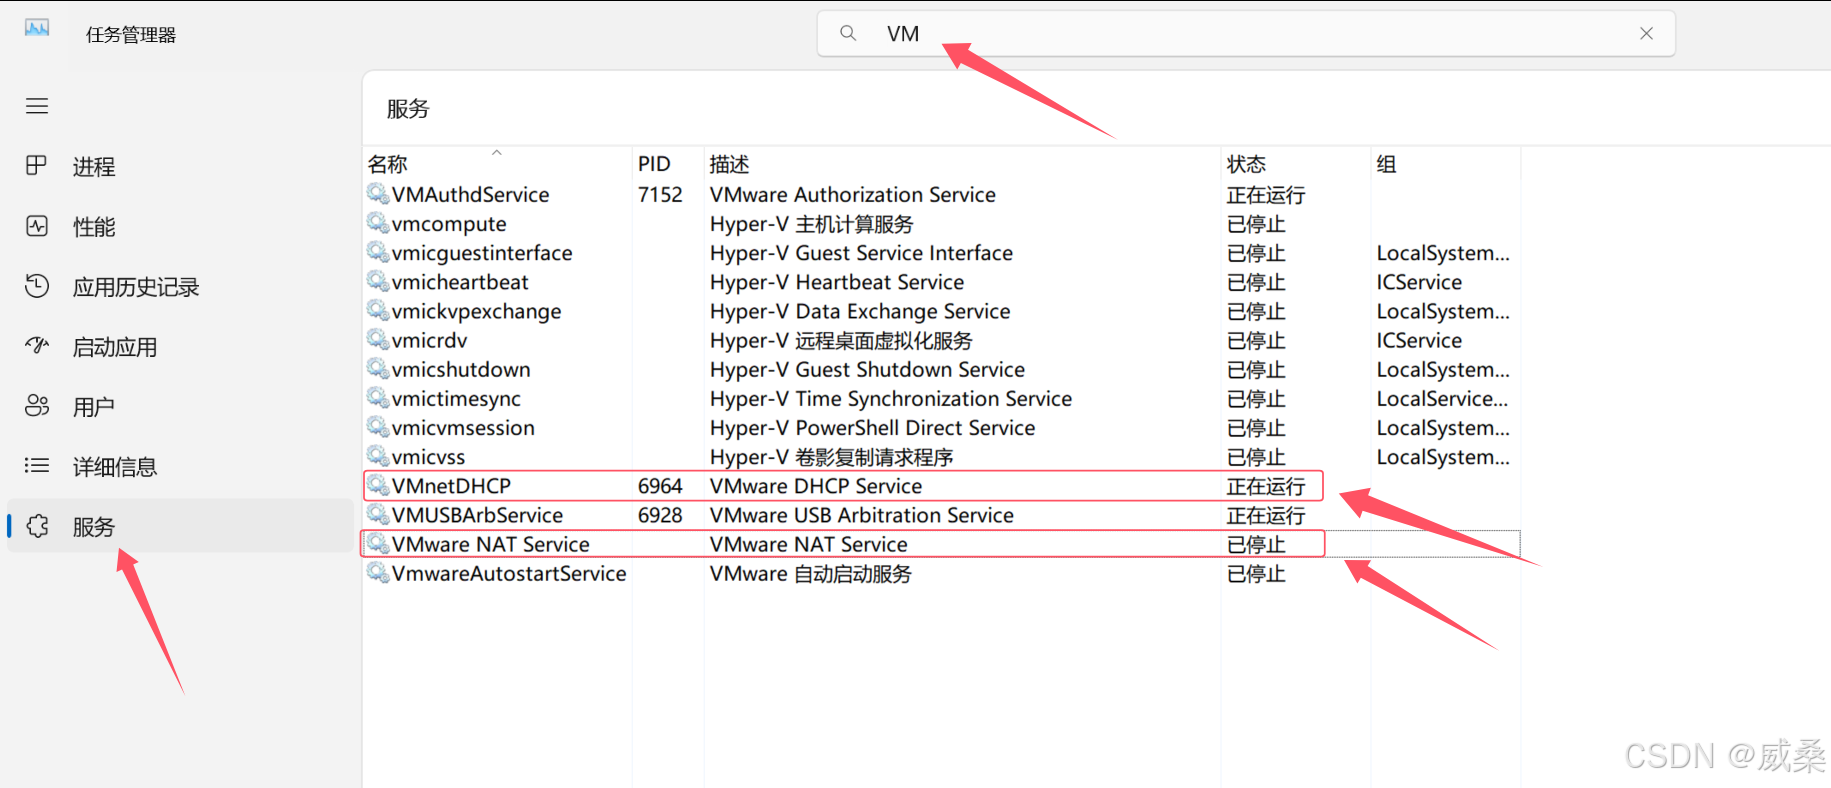Click the vmickvpexchange service icon

tap(378, 310)
